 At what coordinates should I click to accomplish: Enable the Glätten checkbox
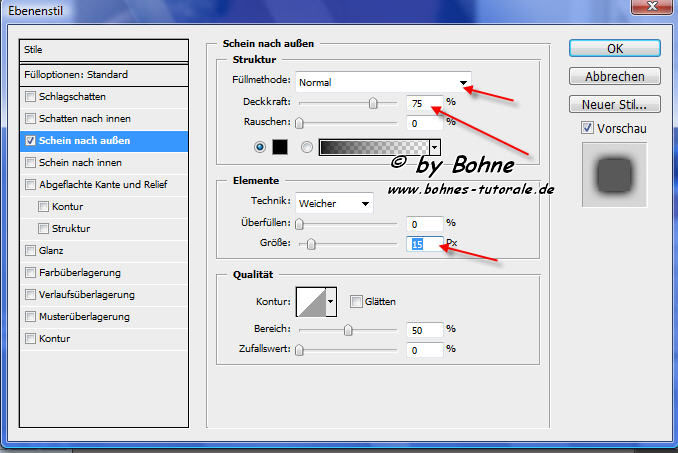tap(356, 301)
